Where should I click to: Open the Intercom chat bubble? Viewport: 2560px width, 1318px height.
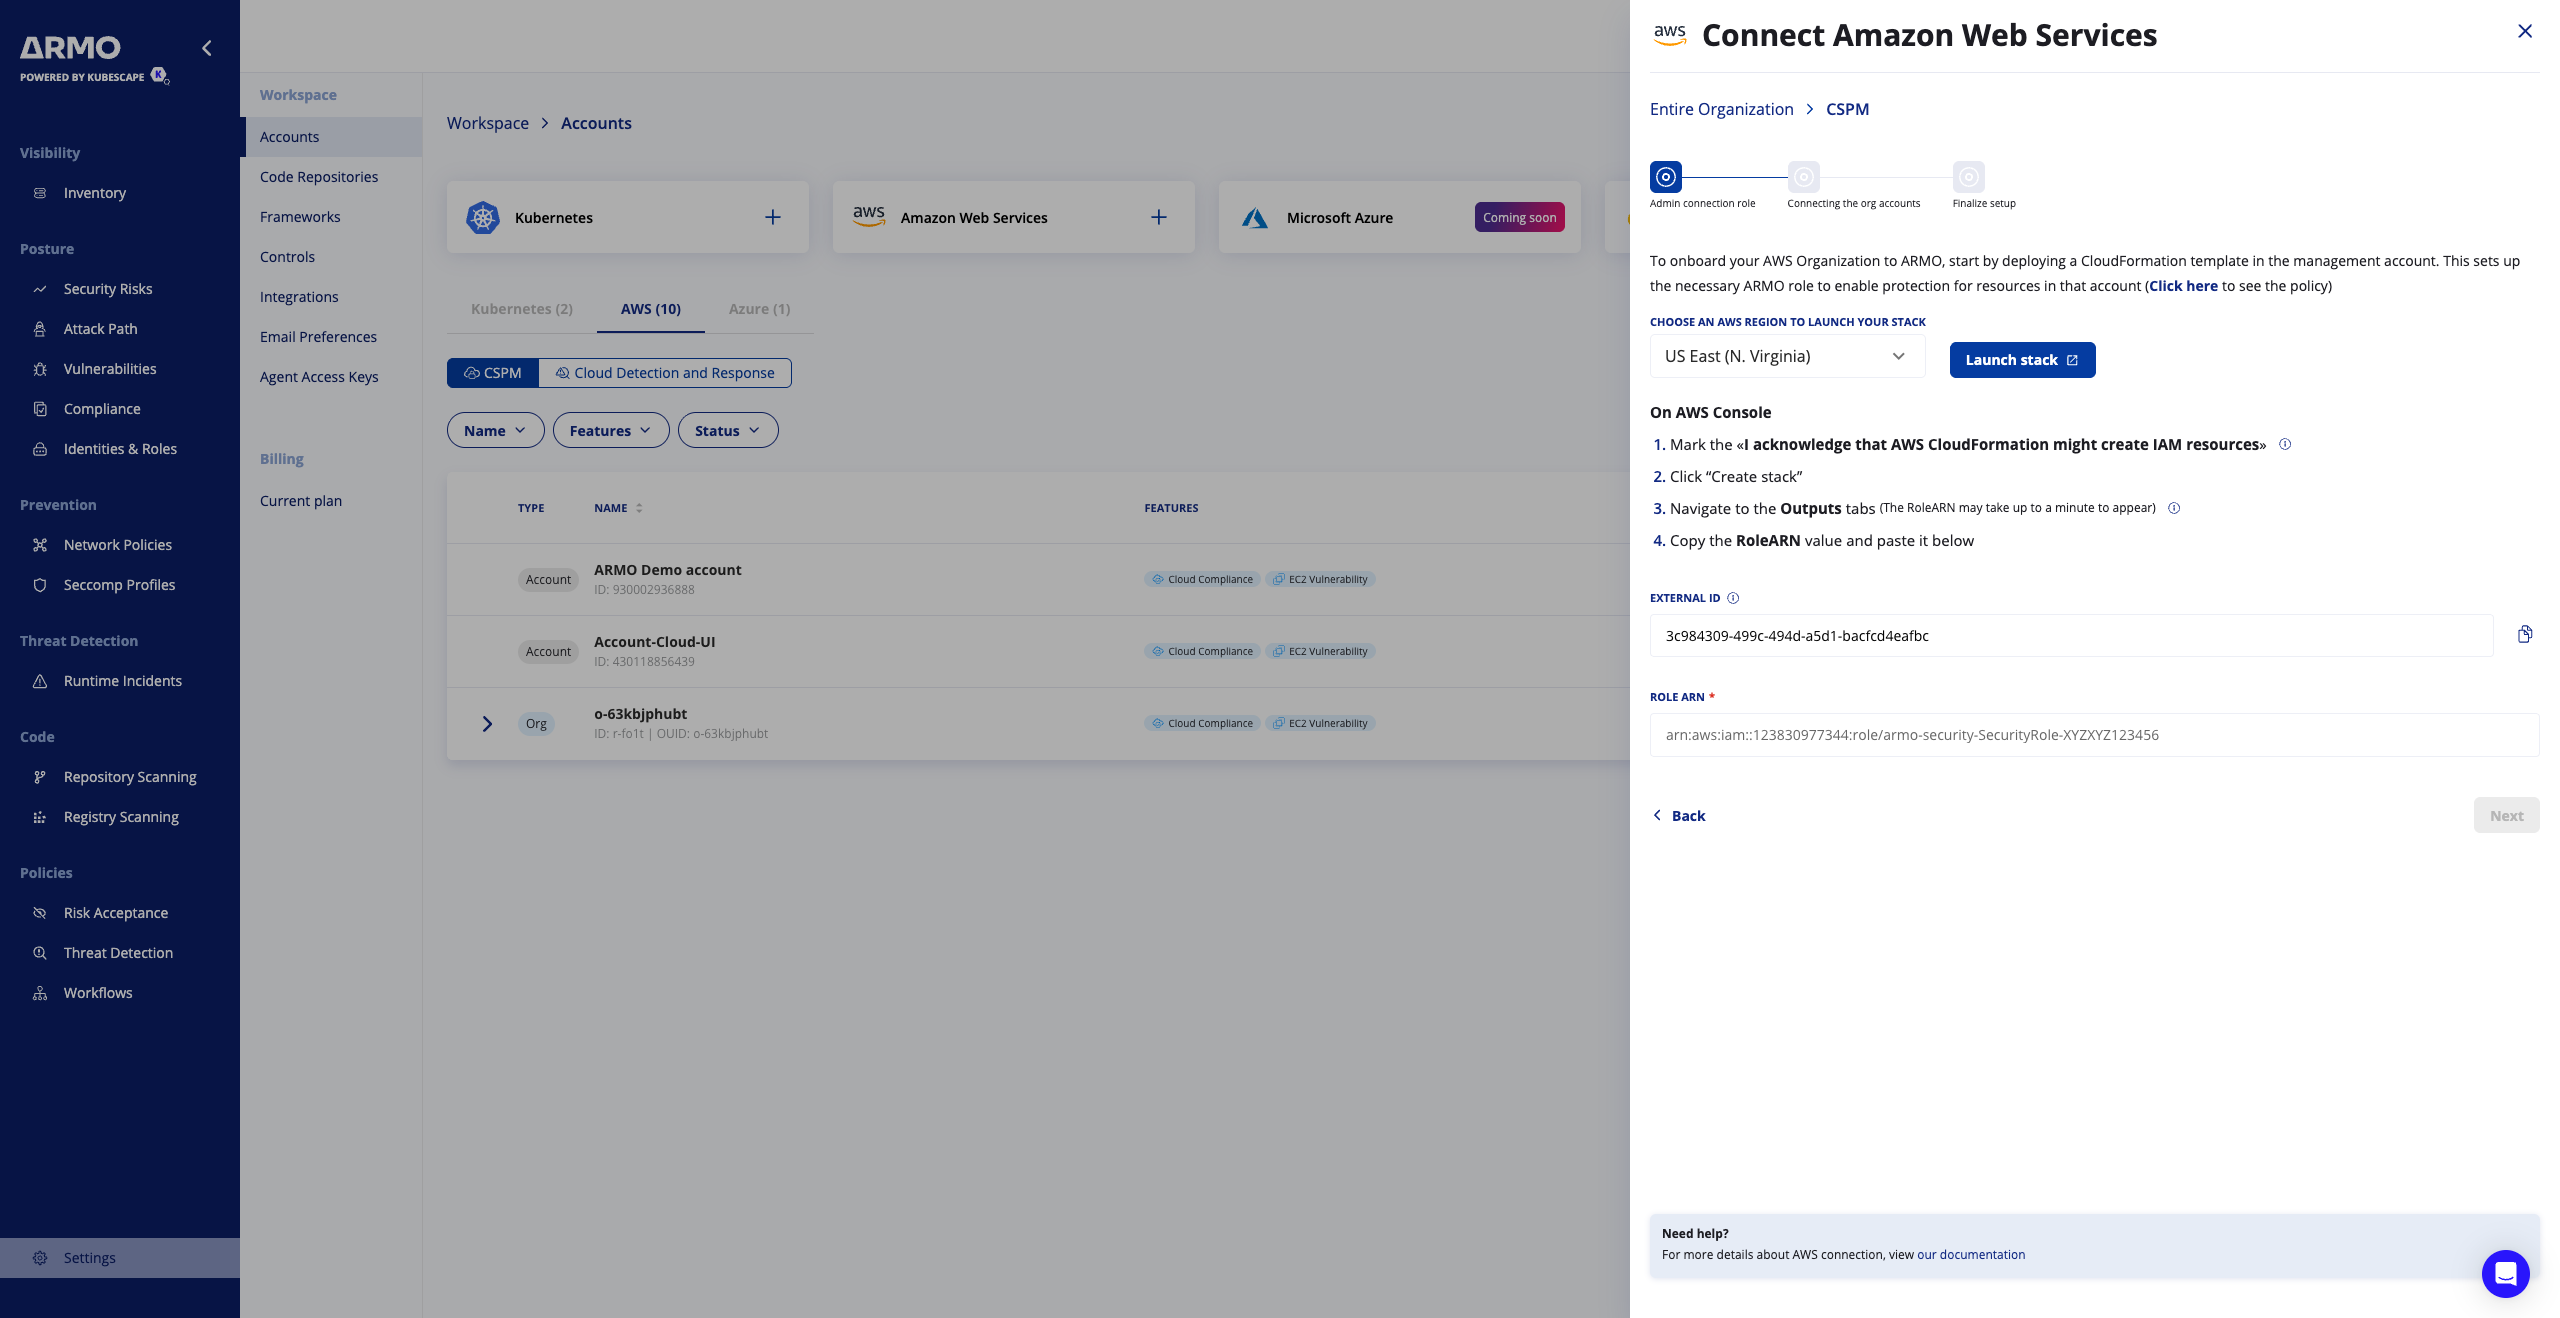(2505, 1273)
